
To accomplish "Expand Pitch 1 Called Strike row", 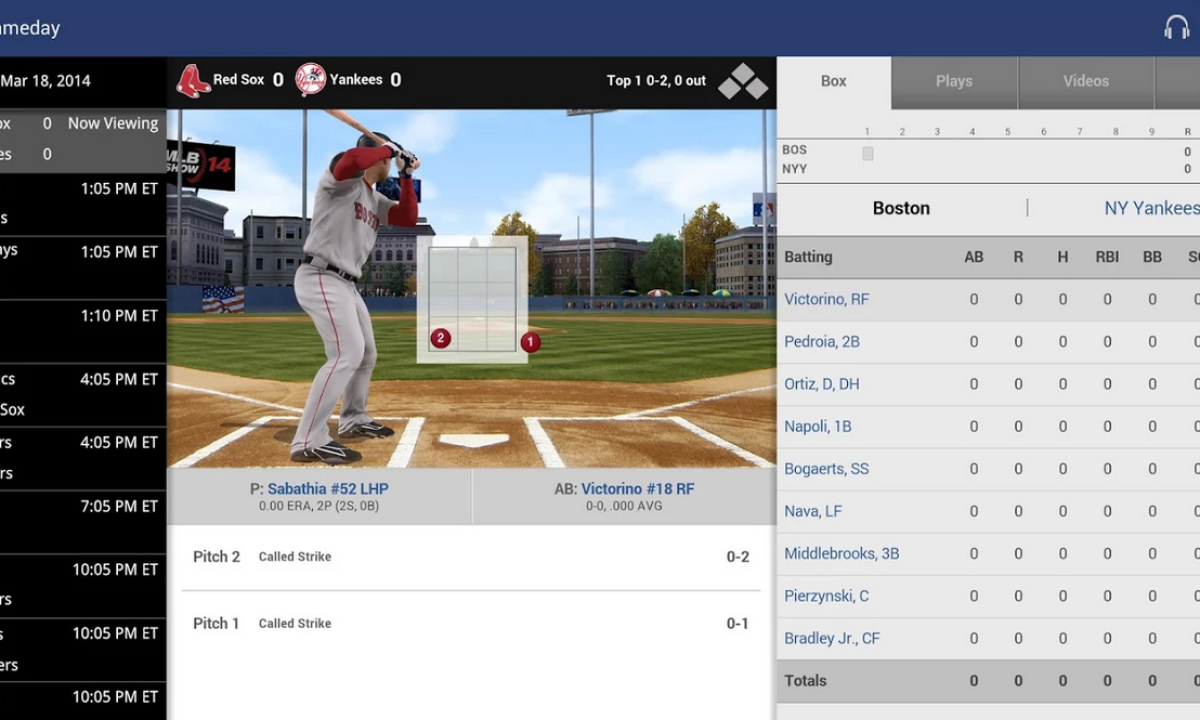I will [470, 623].
